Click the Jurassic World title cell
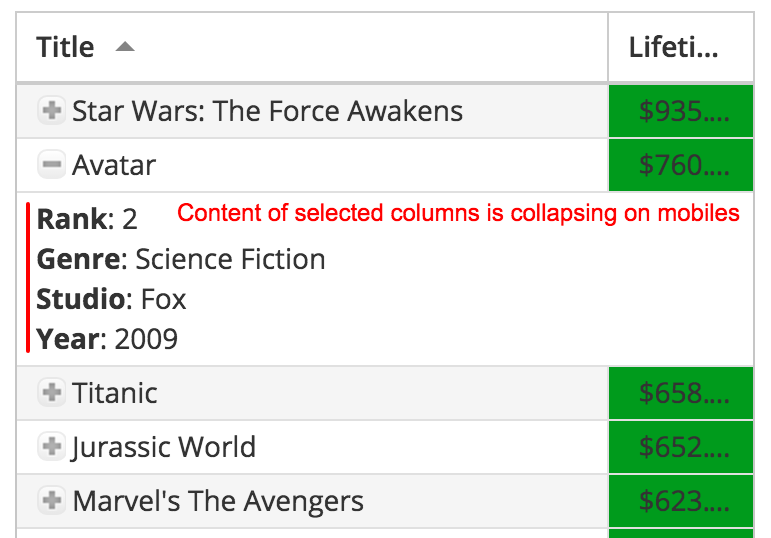 (312, 447)
